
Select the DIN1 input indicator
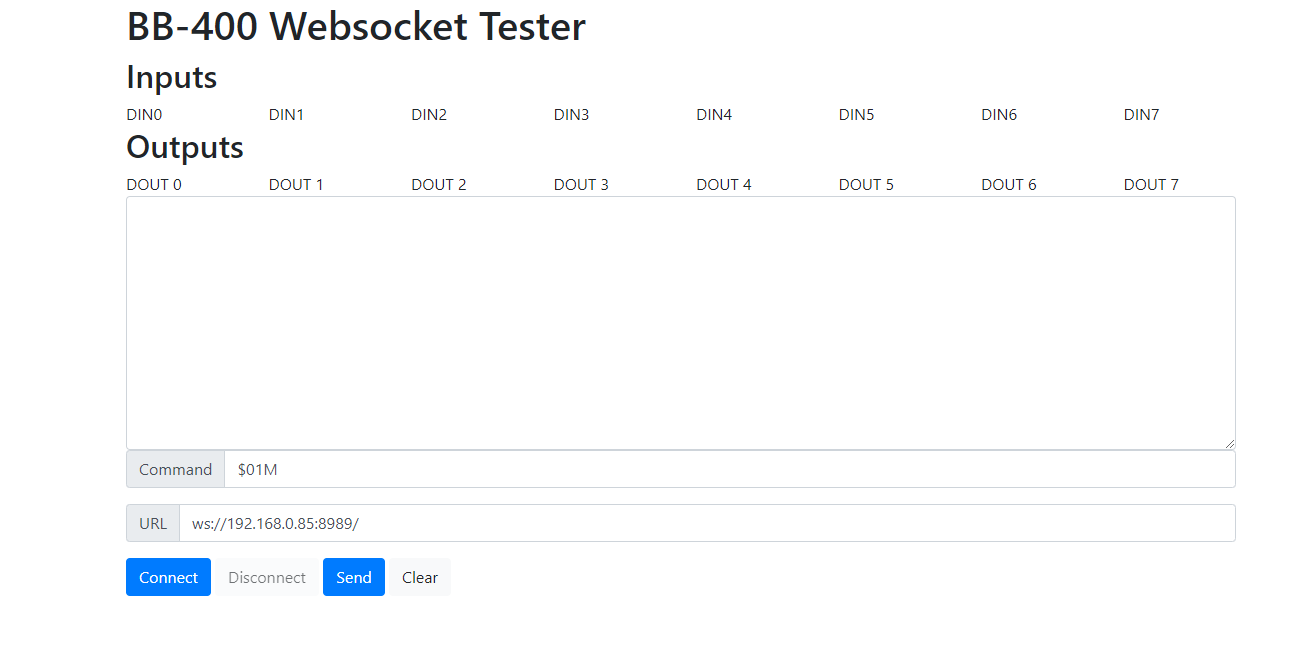(286, 114)
